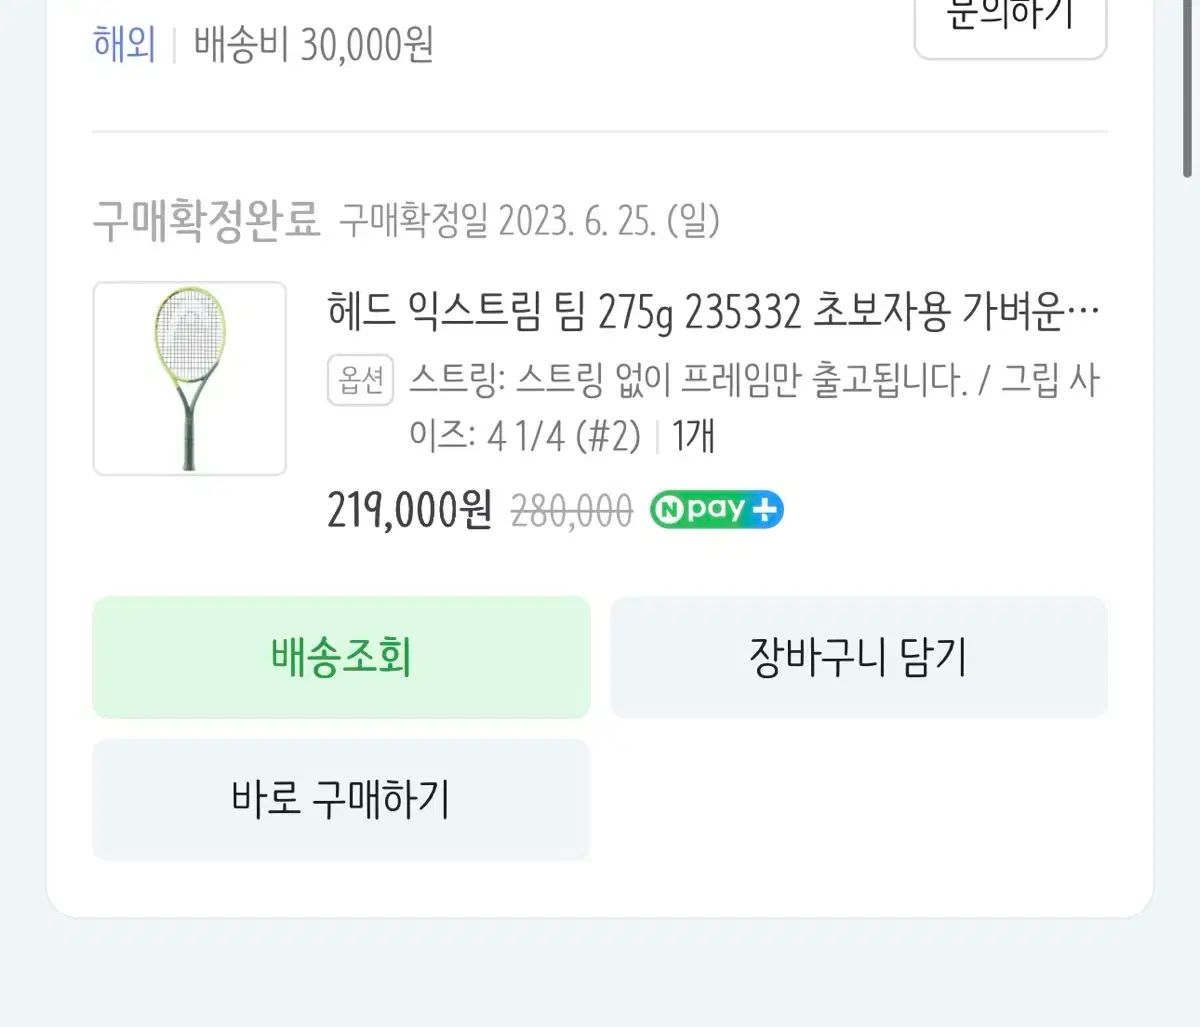This screenshot has width=1200, height=1027.
Task: Click the 219,000원 sale price
Action: click(409, 511)
